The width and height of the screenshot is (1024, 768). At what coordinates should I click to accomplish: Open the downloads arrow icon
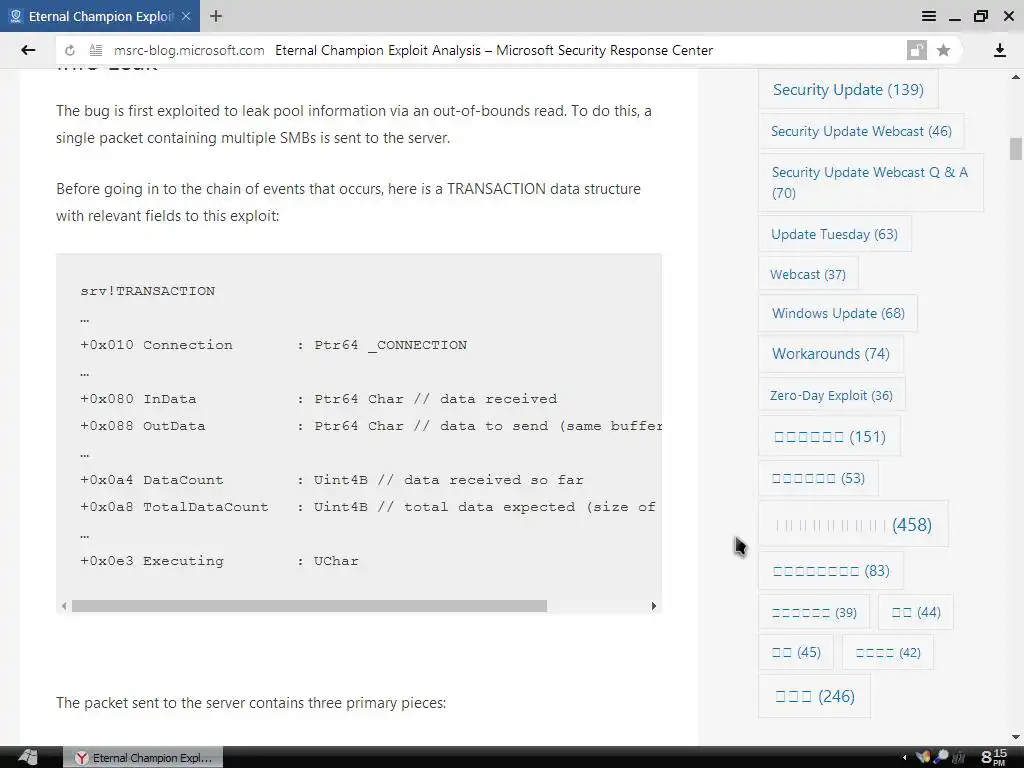pos(999,50)
